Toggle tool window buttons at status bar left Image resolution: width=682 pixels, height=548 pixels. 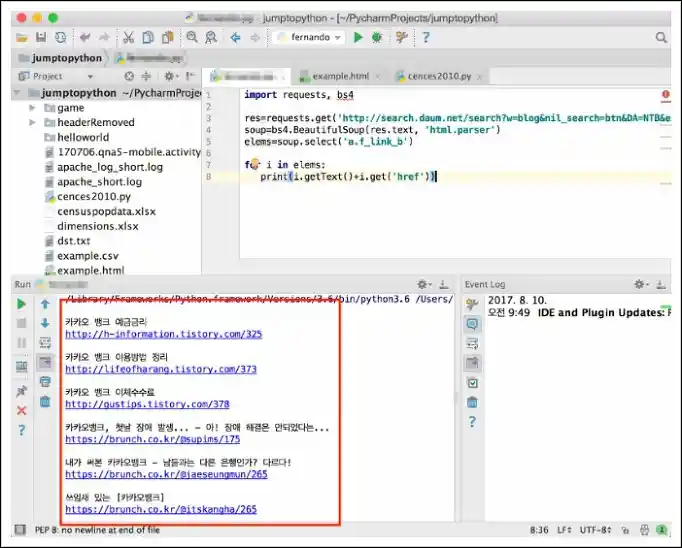[x=20, y=529]
